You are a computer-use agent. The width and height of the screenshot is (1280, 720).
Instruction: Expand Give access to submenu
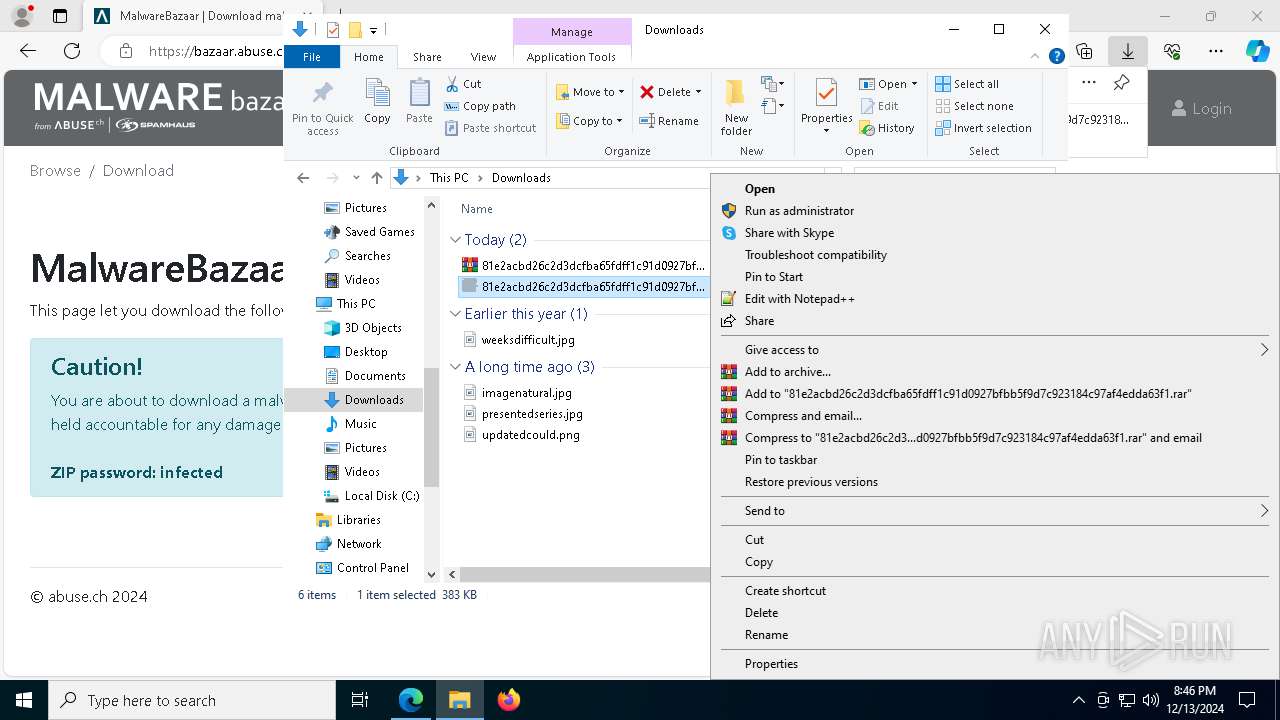pyautogui.click(x=995, y=350)
